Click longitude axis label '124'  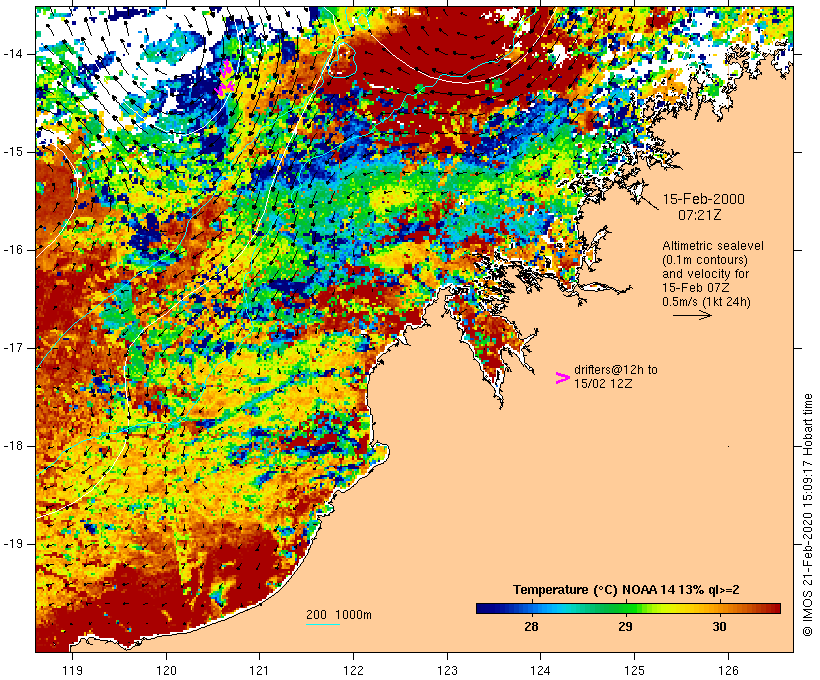(541, 671)
